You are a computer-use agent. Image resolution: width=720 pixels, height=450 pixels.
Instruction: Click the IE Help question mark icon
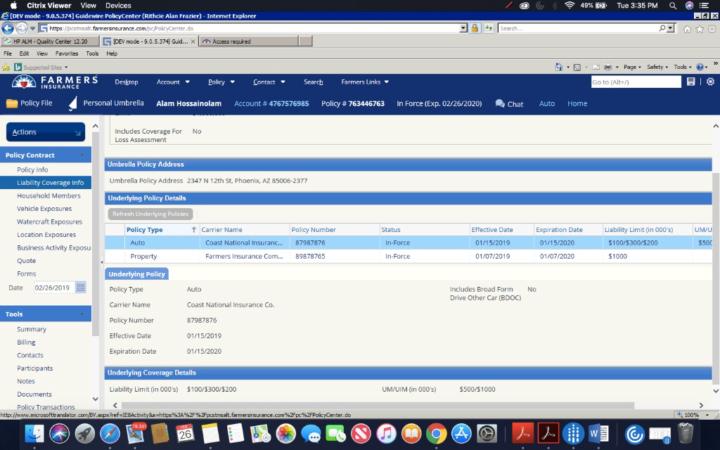(700, 67)
